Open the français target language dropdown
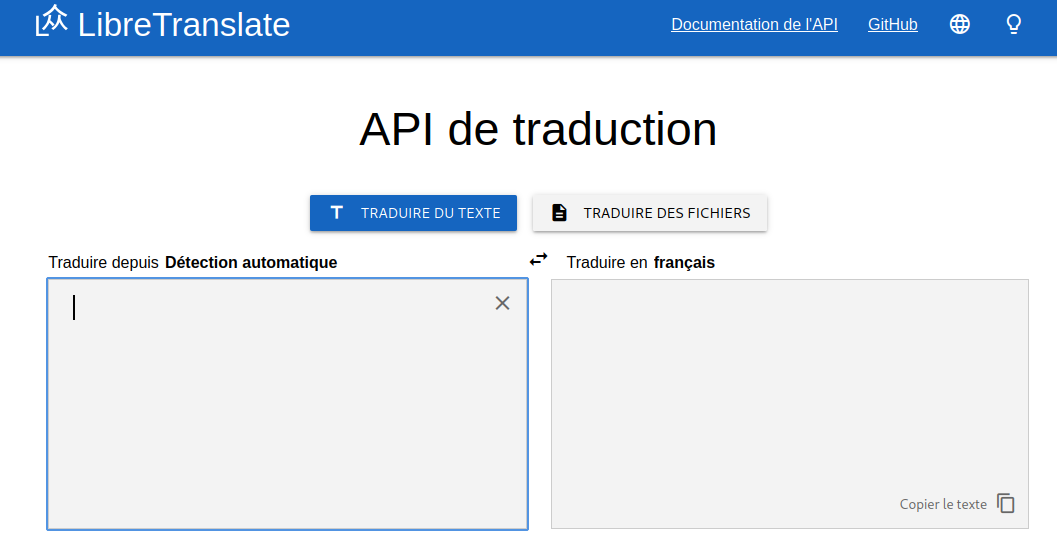This screenshot has height=543, width=1057. (x=684, y=263)
